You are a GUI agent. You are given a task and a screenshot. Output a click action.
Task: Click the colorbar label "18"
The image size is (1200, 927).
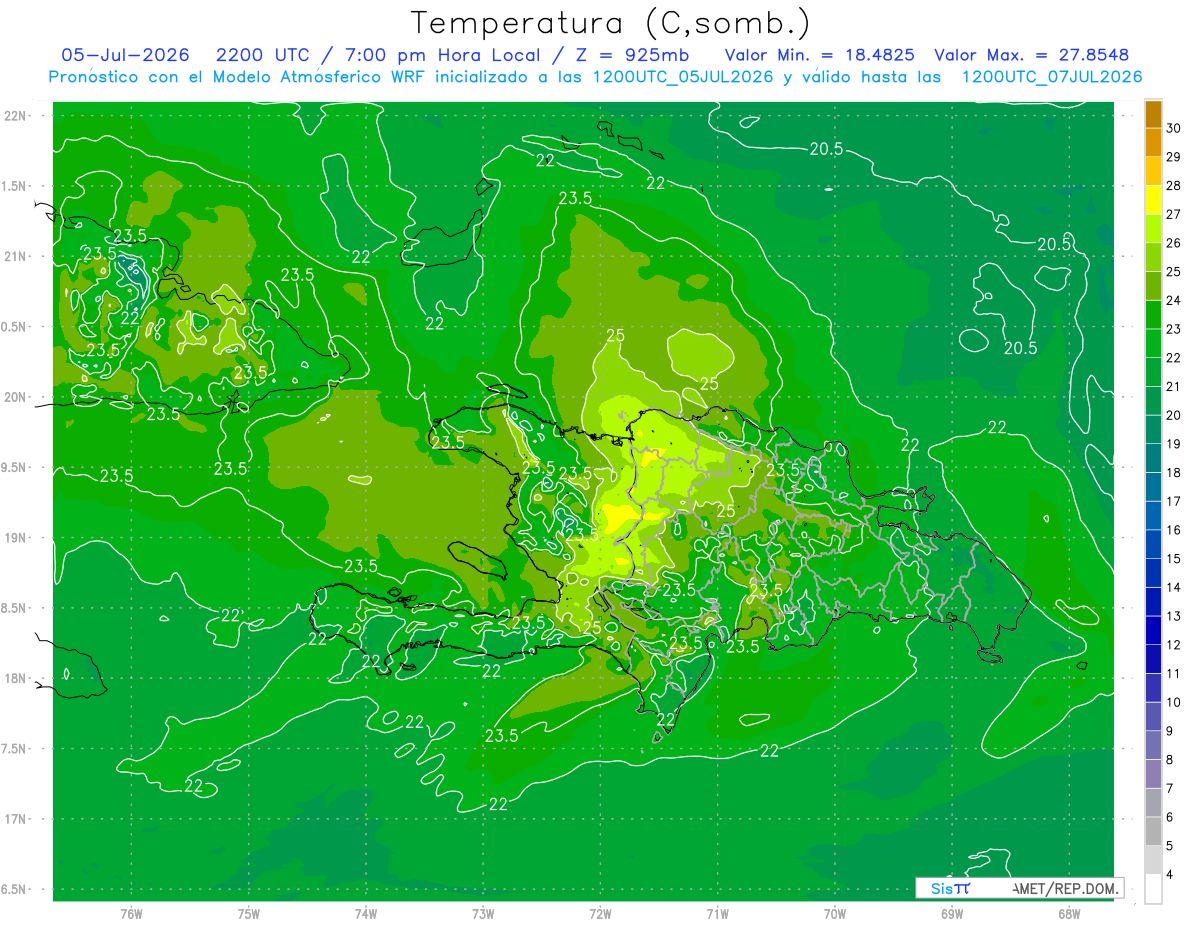point(1174,473)
